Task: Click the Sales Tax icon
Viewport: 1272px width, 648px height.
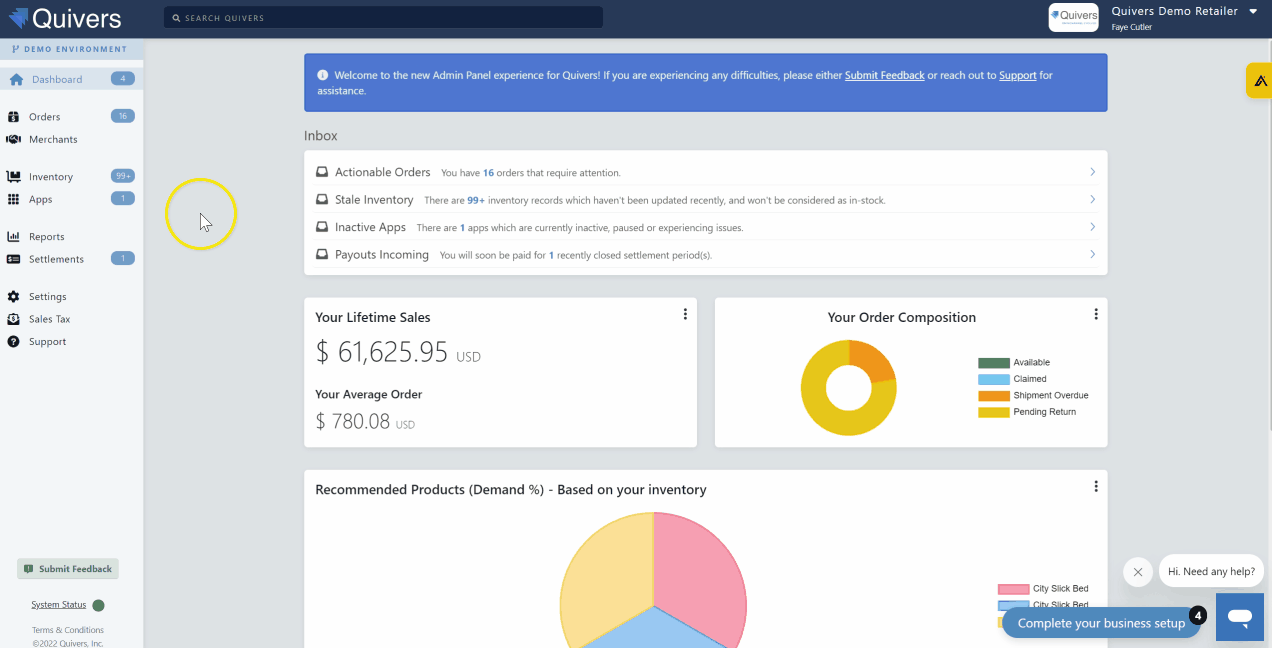Action: point(14,319)
